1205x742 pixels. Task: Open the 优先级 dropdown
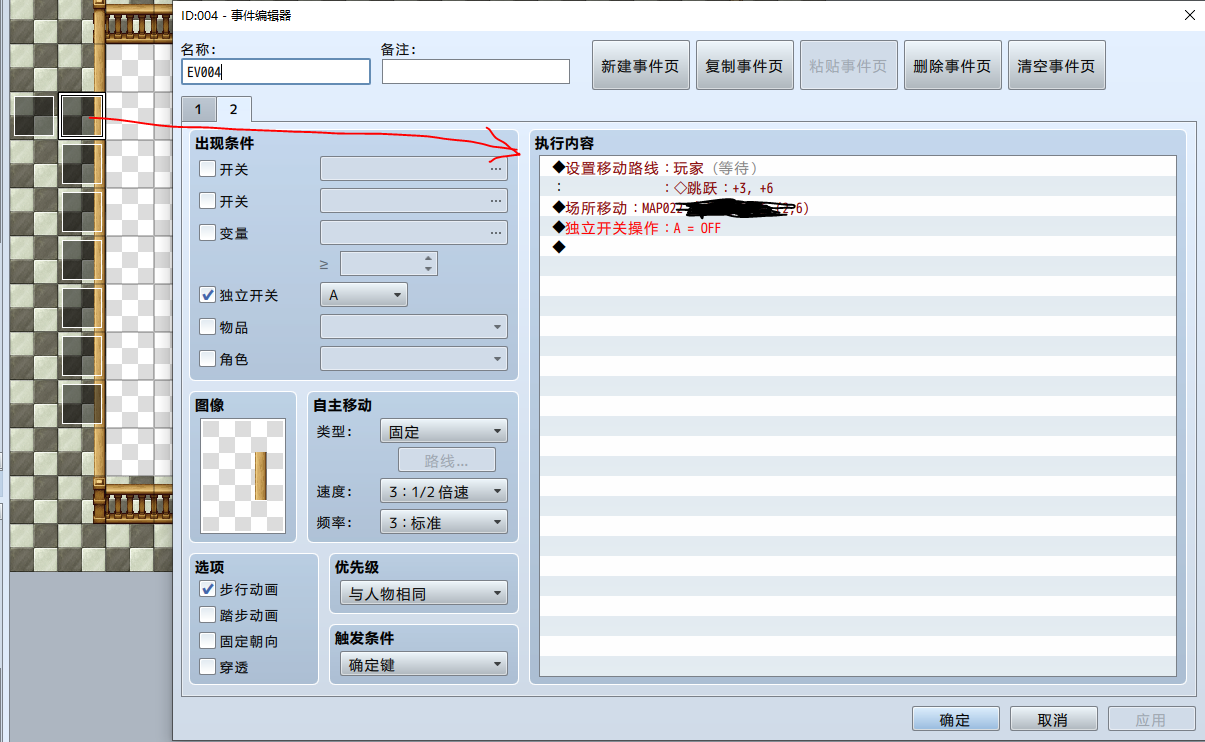(424, 594)
